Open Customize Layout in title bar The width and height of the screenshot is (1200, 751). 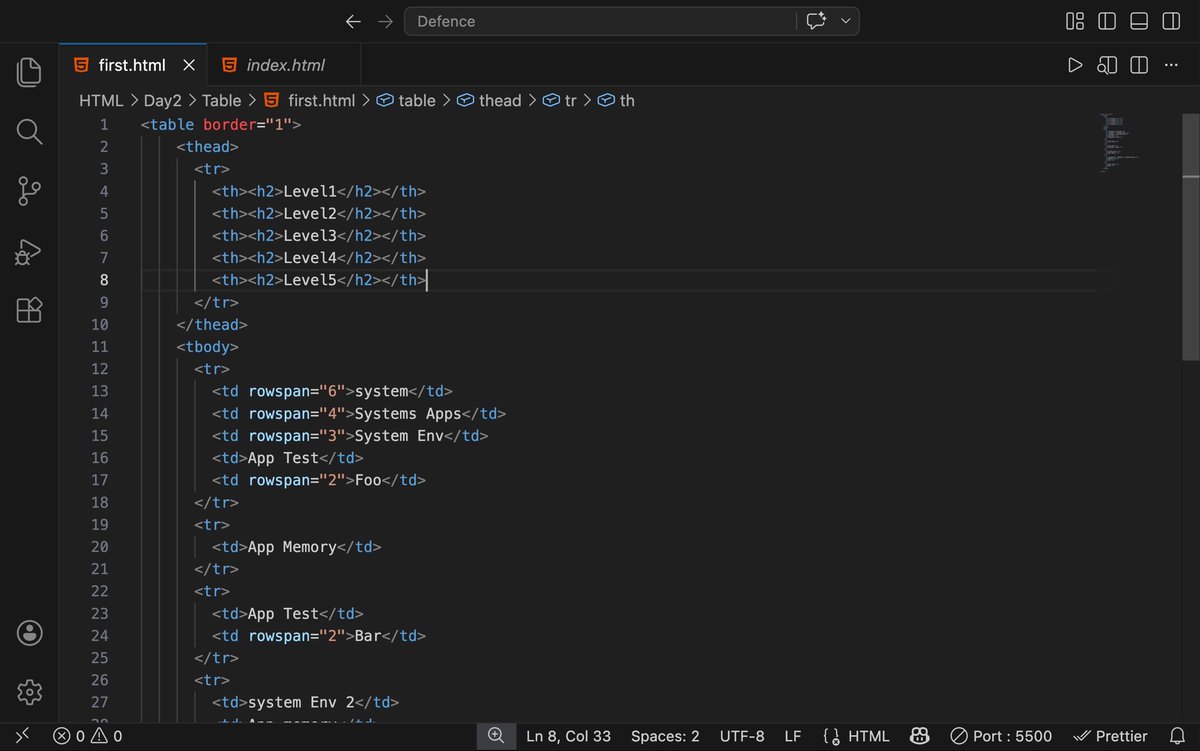[x=1075, y=21]
